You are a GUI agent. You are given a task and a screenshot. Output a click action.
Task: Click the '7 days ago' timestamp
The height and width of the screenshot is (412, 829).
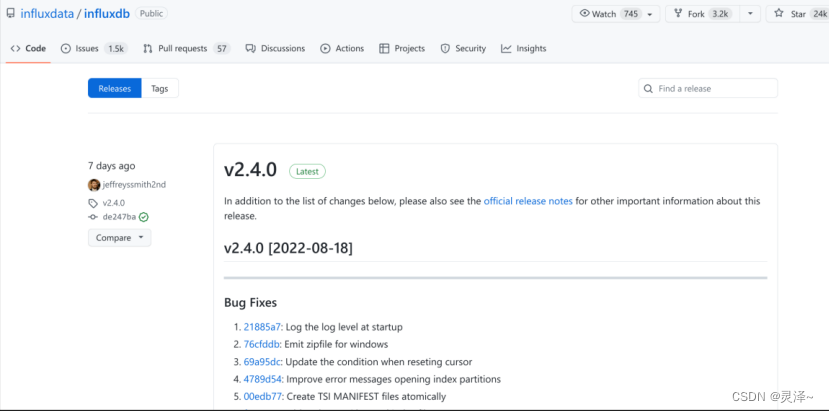click(112, 166)
